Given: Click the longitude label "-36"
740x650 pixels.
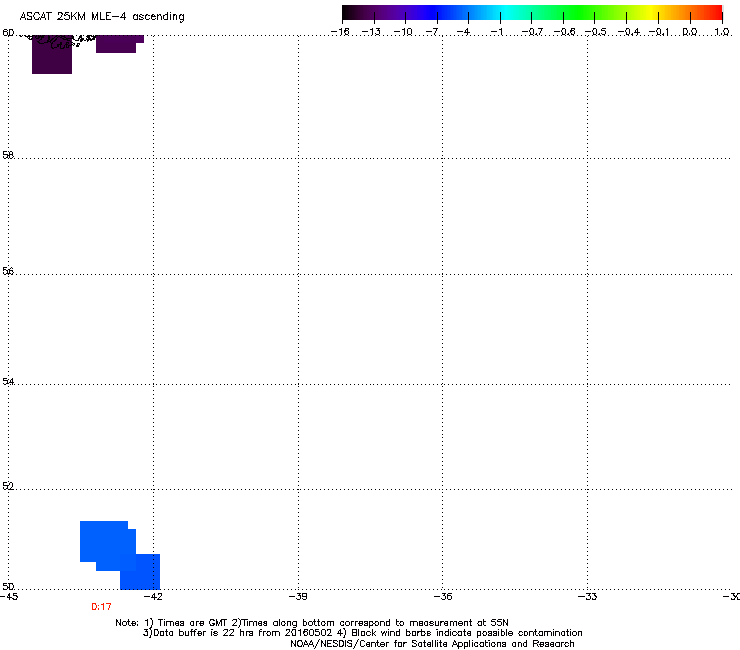Looking at the screenshot, I should 443,597.
